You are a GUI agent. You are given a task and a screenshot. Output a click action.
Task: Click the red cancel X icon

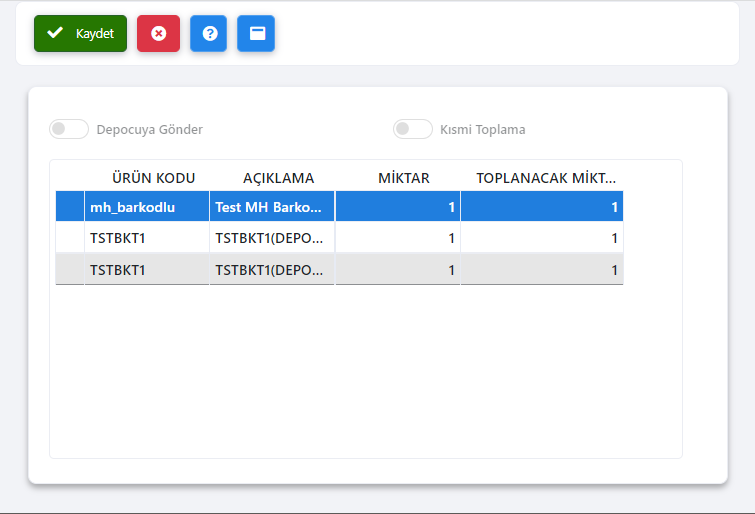(158, 33)
